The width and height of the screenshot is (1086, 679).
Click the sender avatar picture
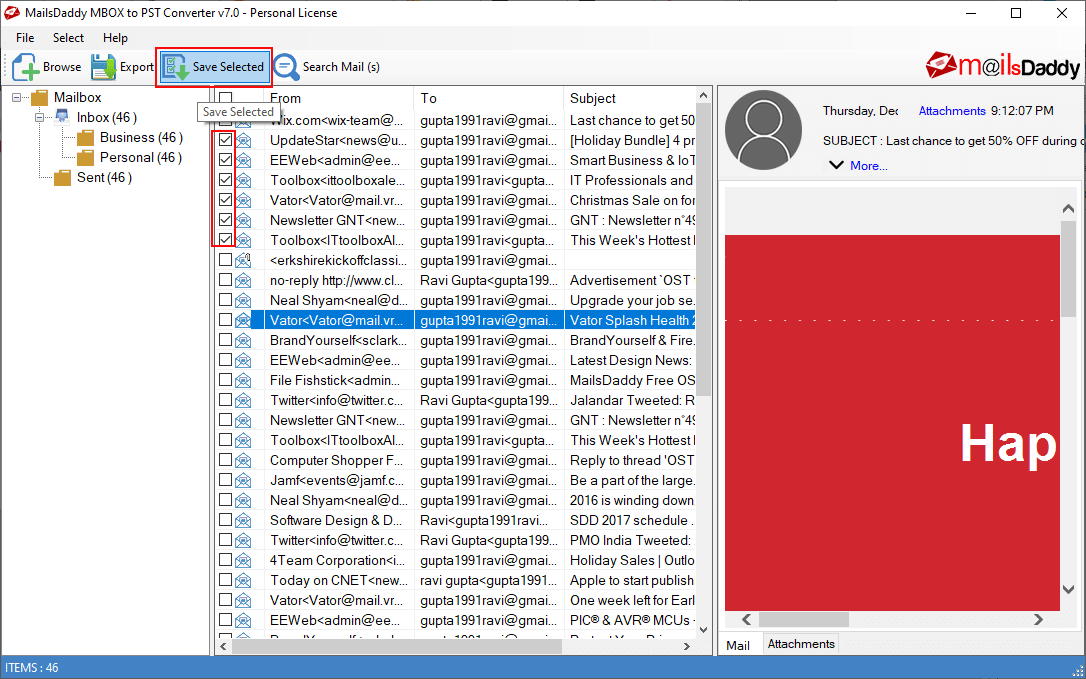(763, 130)
